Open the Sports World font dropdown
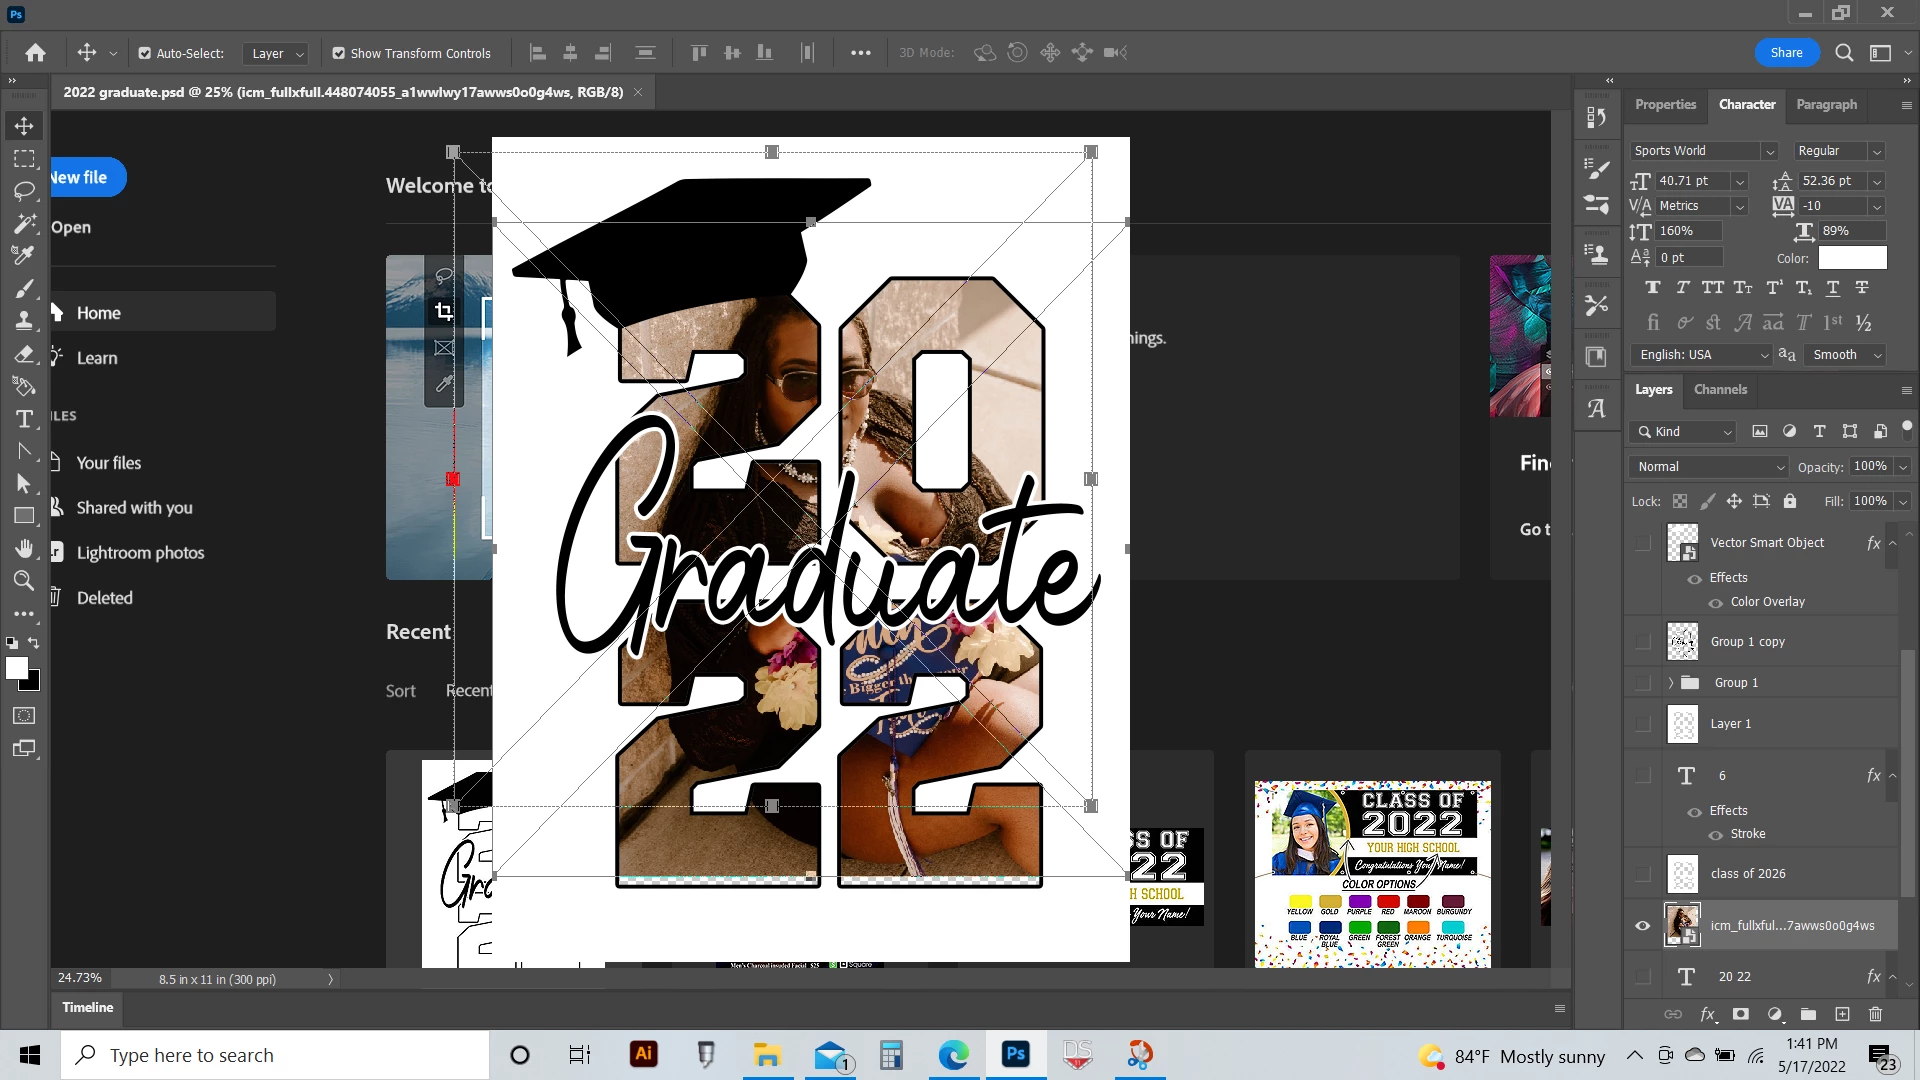This screenshot has width=1920, height=1080. 1769,151
